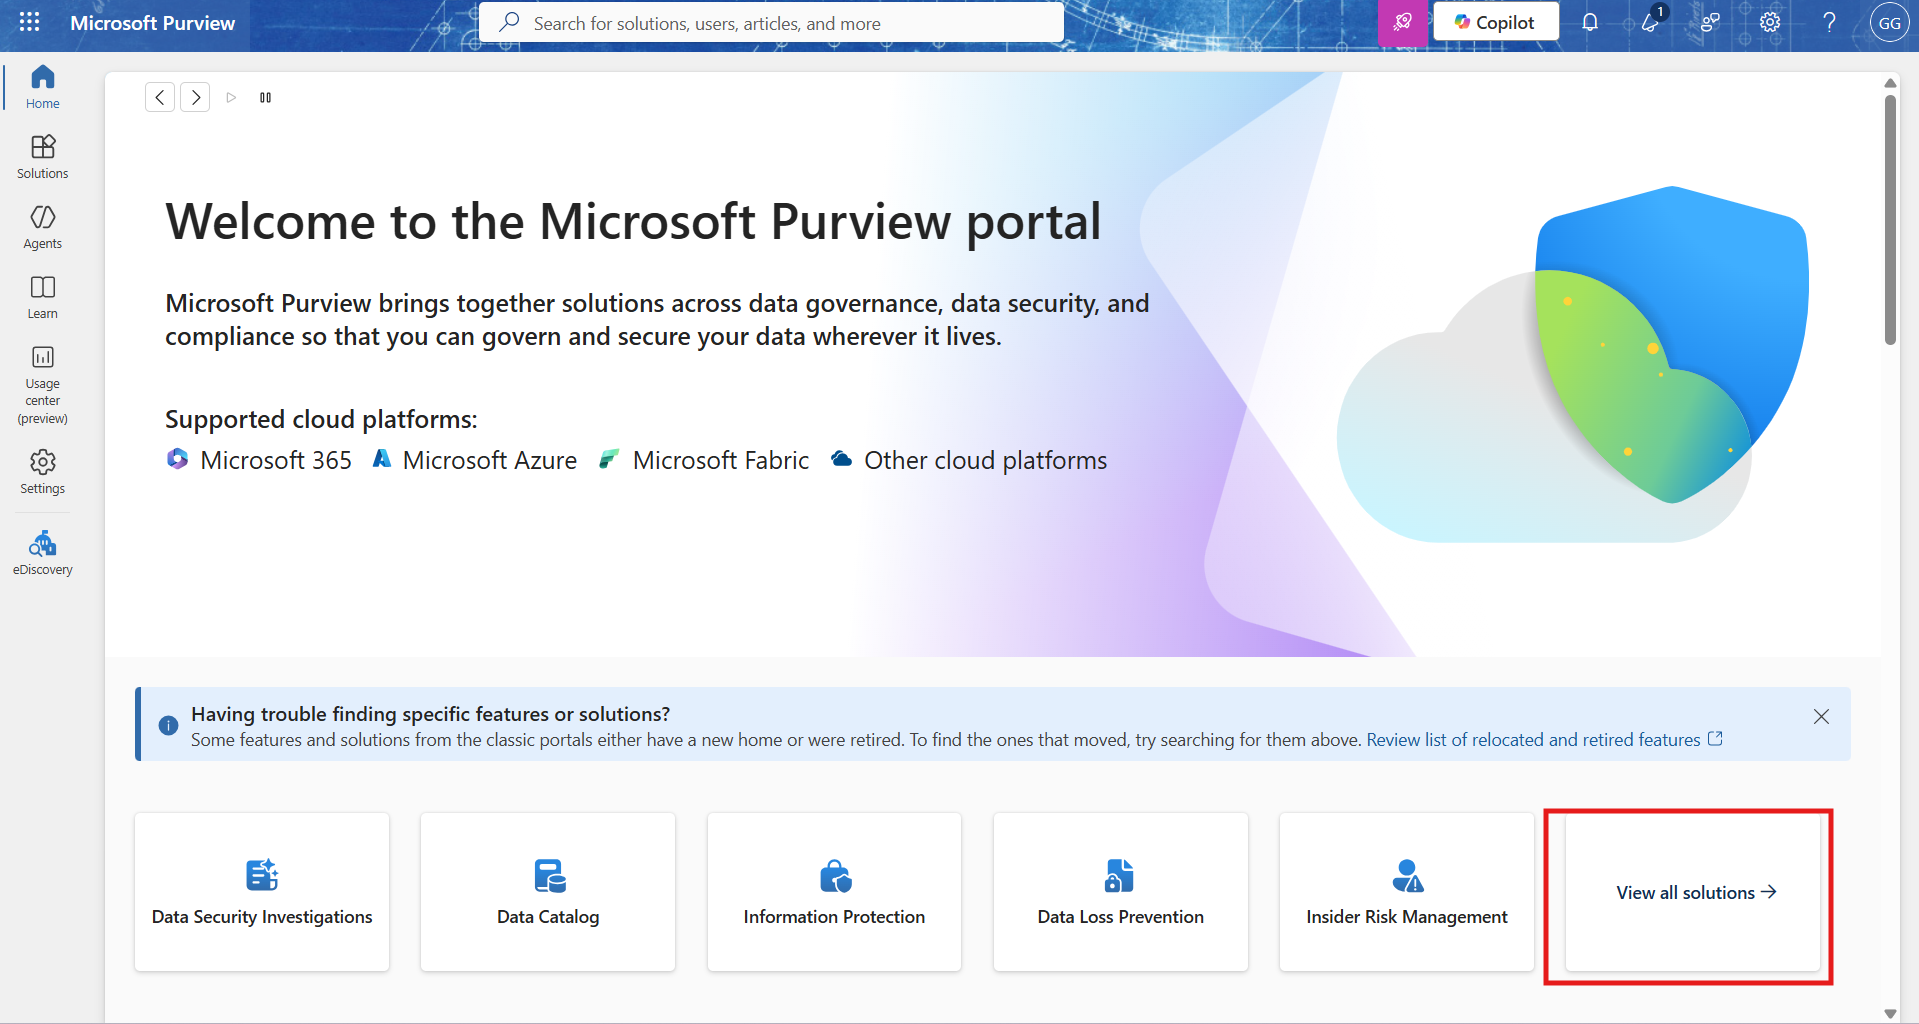The width and height of the screenshot is (1919, 1024).
Task: Go to previous carousel slide
Action: pyautogui.click(x=160, y=97)
